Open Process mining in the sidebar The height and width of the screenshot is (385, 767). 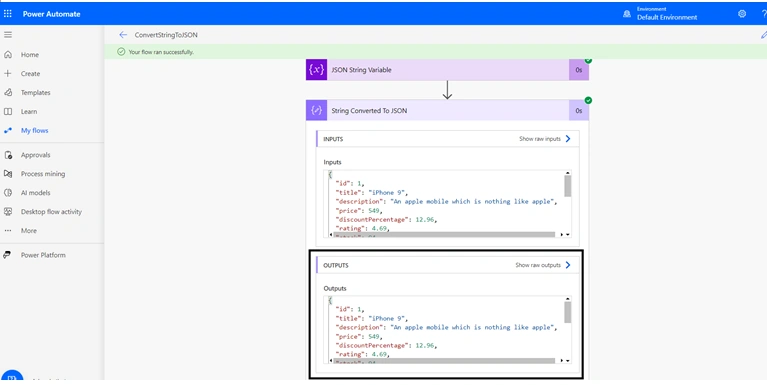43,174
